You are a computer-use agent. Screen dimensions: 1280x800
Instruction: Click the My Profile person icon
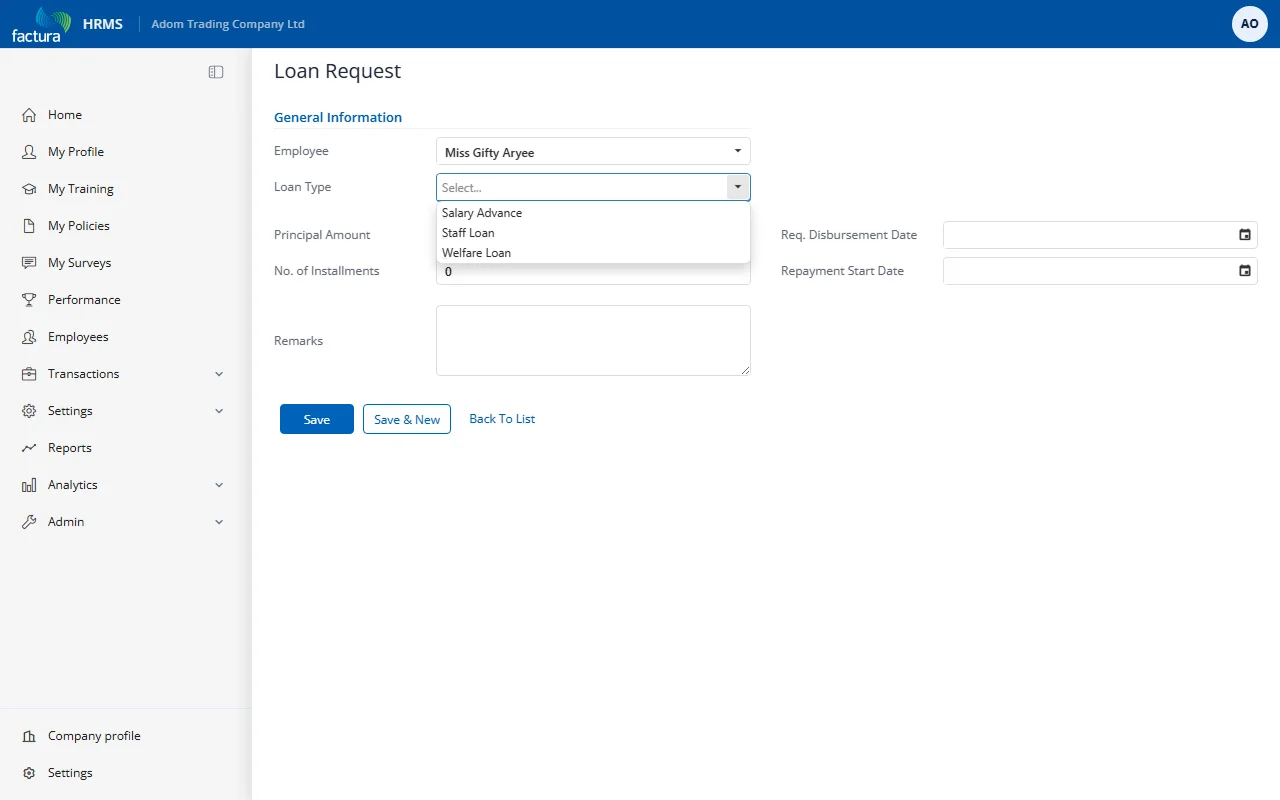(x=29, y=152)
